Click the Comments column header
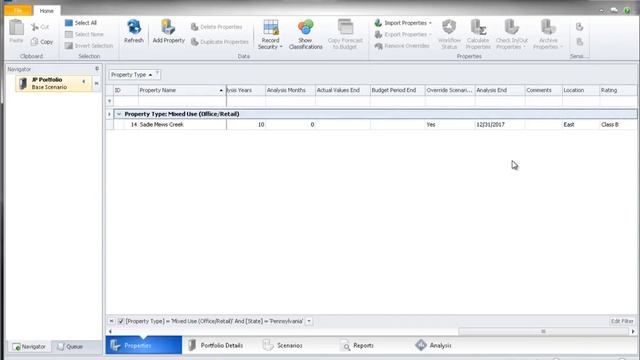640x360 pixels. pos(543,90)
